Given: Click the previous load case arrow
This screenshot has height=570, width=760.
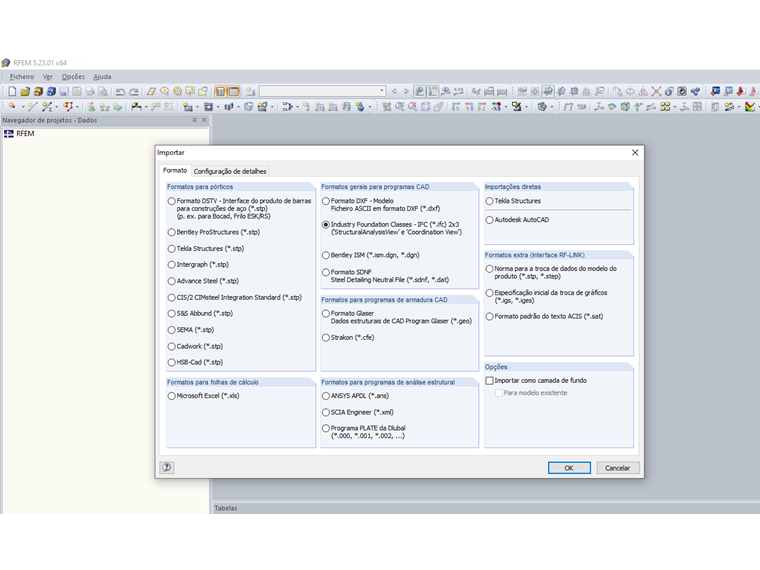Looking at the screenshot, I should click(x=394, y=91).
